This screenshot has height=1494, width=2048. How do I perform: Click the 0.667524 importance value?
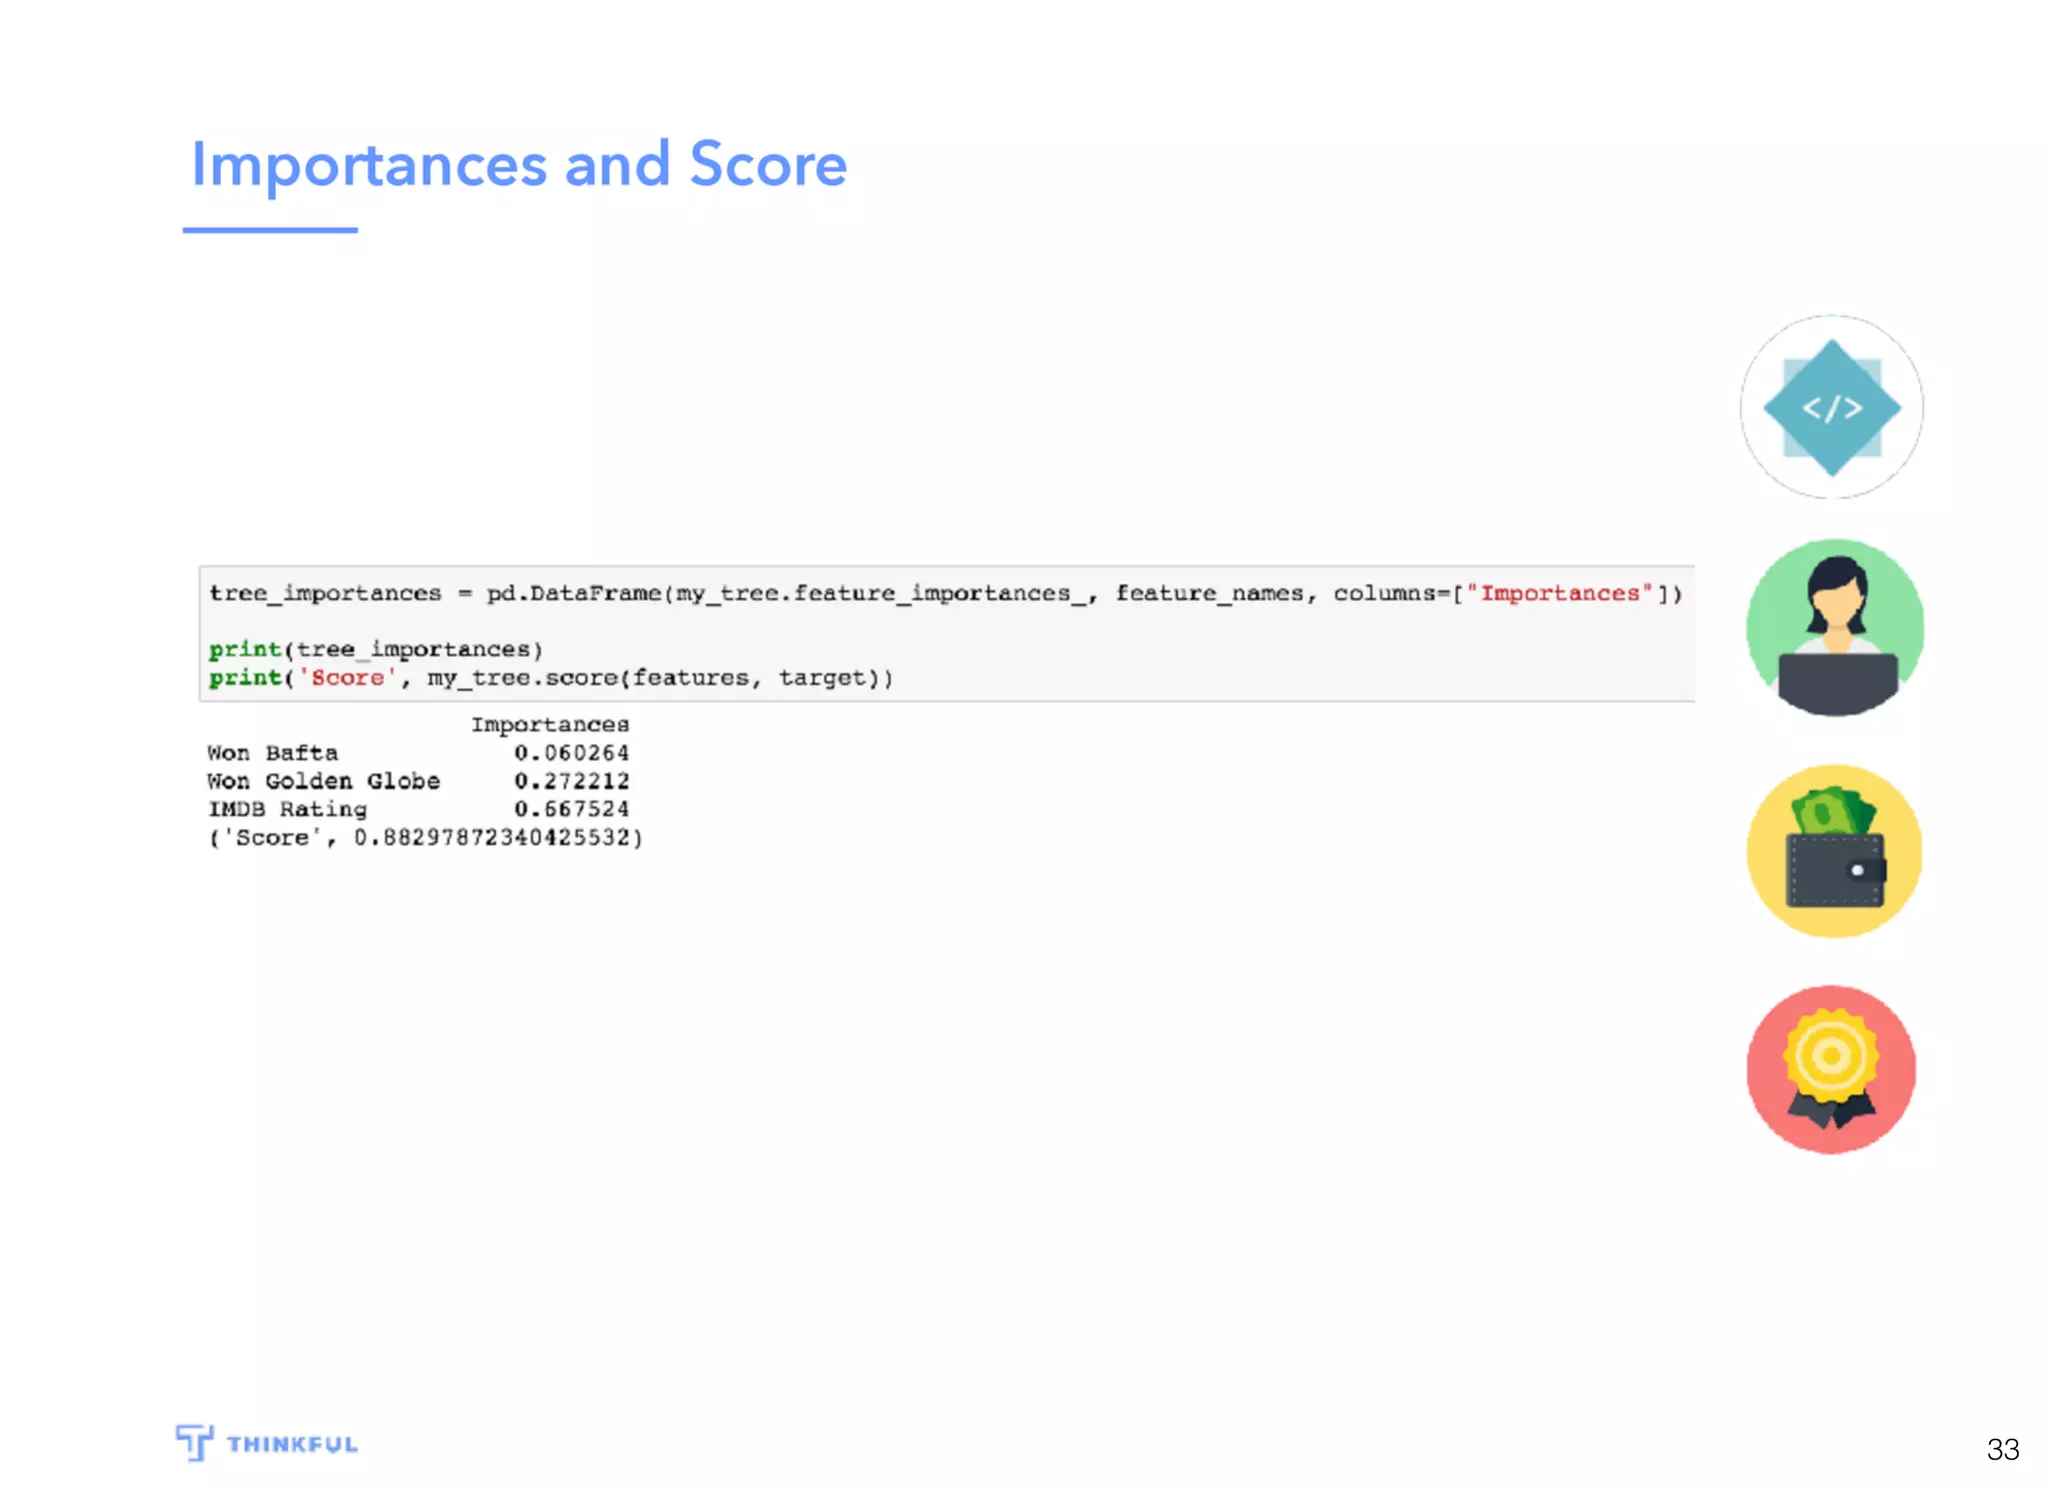click(x=571, y=808)
